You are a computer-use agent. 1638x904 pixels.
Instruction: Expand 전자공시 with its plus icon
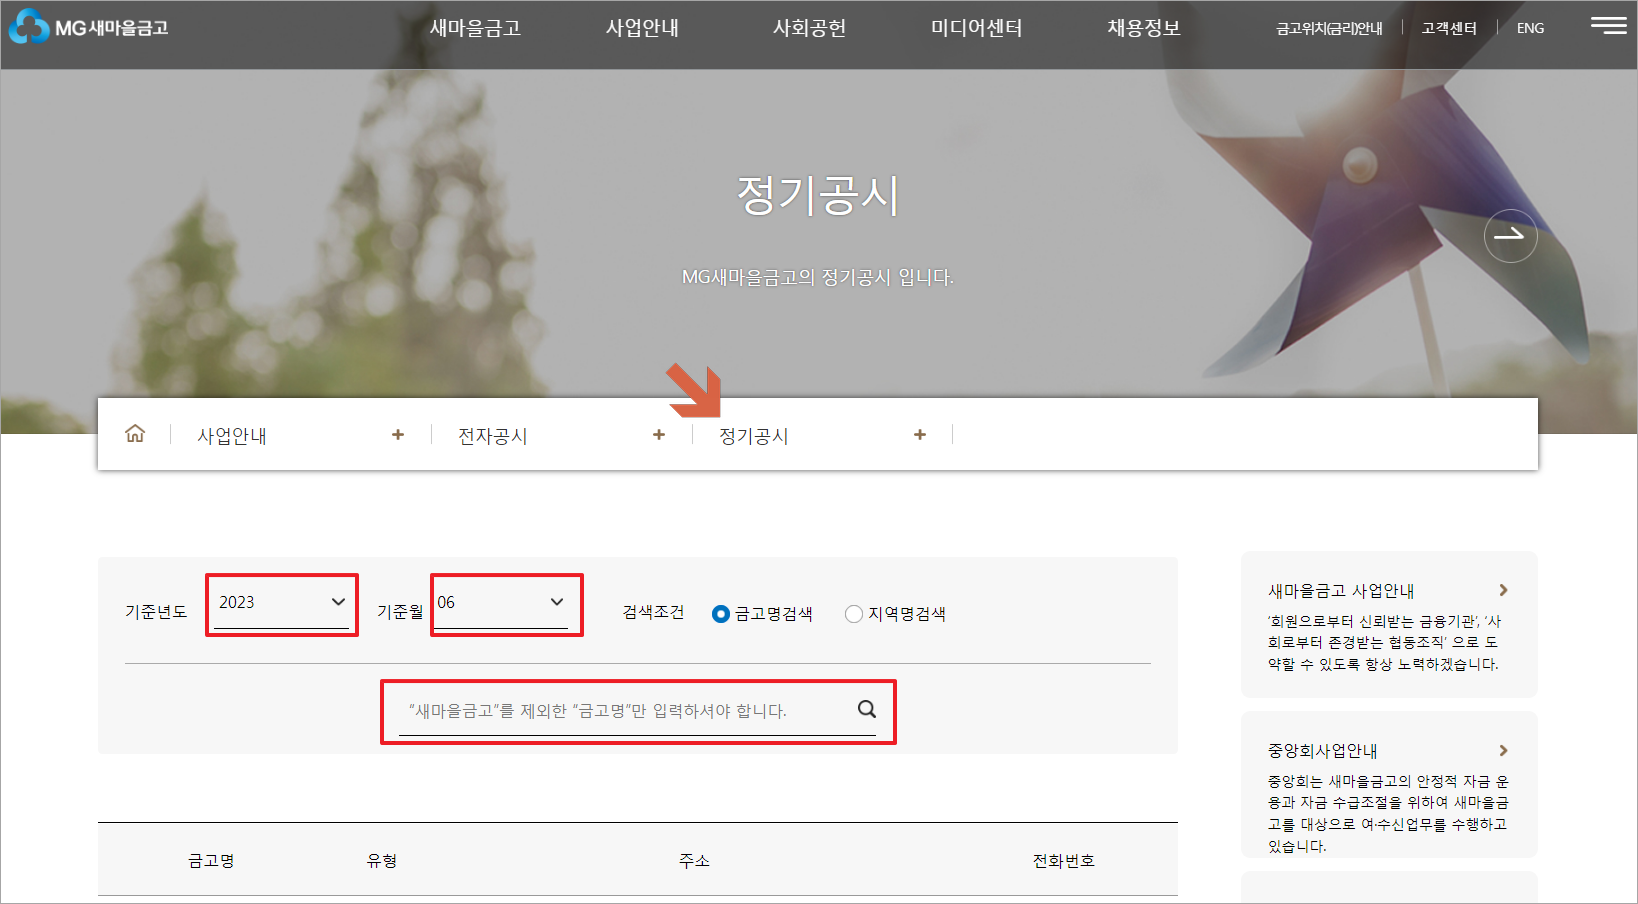(659, 434)
